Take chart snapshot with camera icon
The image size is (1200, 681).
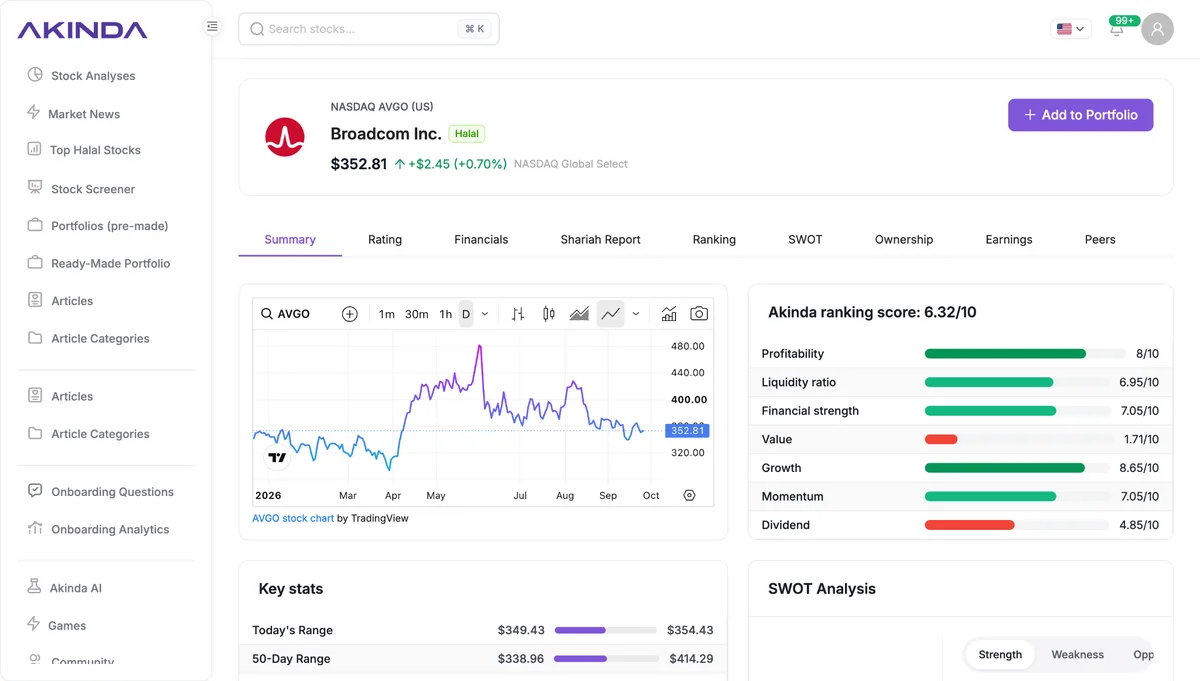[699, 314]
